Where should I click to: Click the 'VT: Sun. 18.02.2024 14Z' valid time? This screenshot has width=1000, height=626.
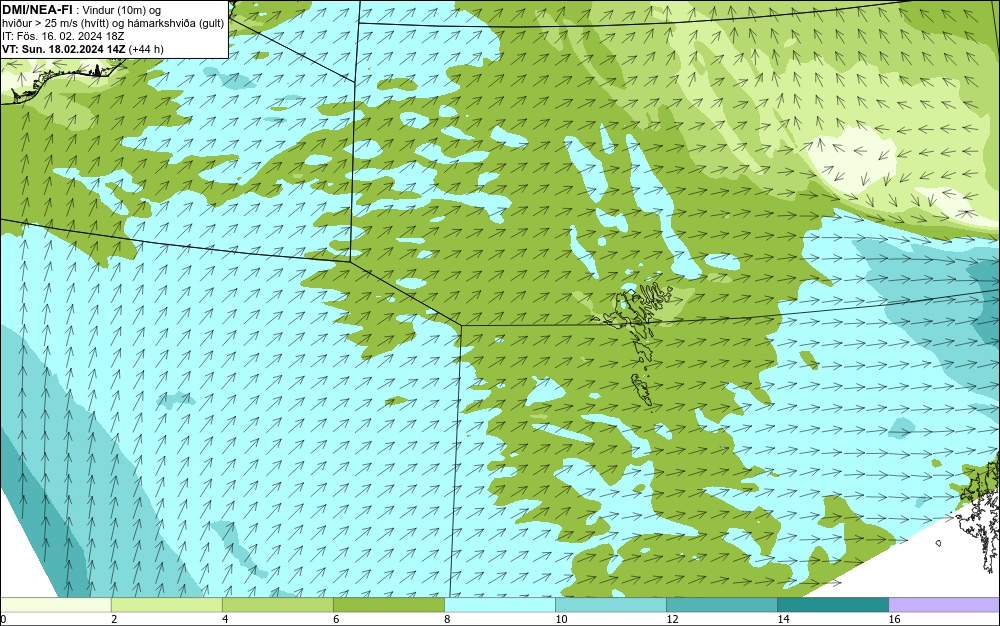pos(64,48)
